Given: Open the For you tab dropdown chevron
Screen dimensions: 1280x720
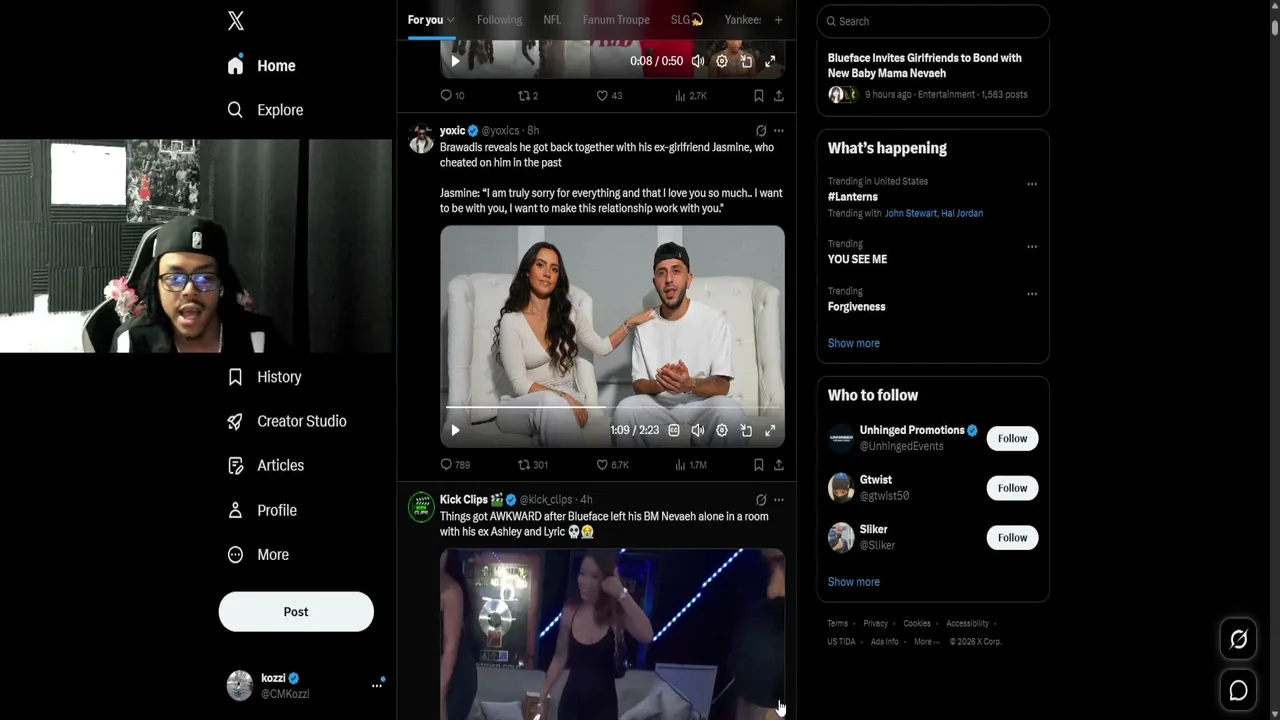Looking at the screenshot, I should click(451, 20).
